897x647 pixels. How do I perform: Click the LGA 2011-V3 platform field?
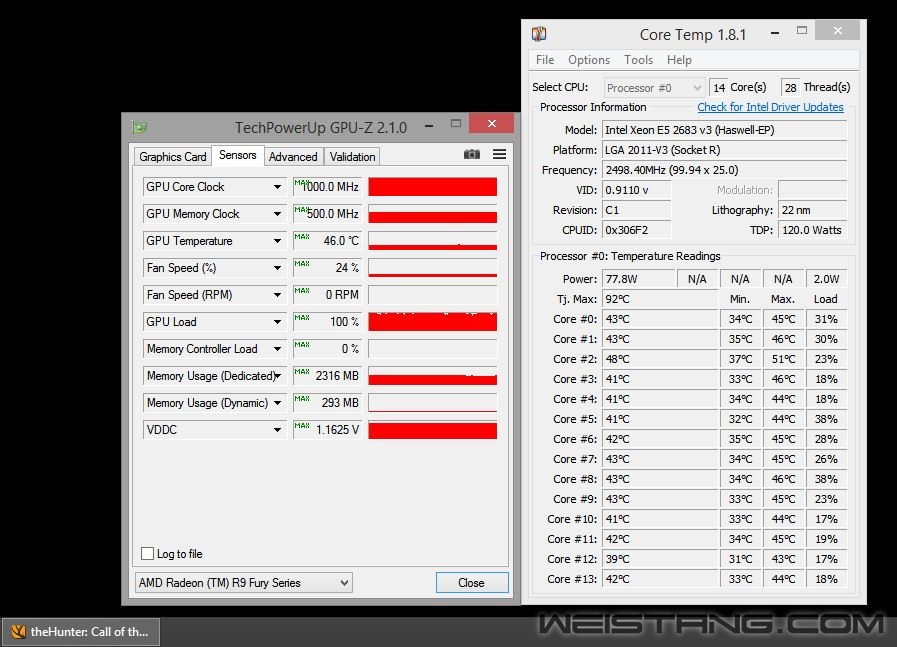click(x=725, y=150)
